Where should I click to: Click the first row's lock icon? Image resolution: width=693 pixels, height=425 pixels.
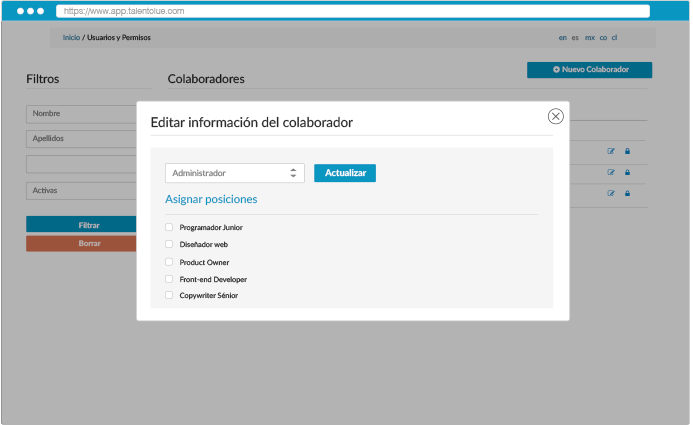pyautogui.click(x=628, y=152)
